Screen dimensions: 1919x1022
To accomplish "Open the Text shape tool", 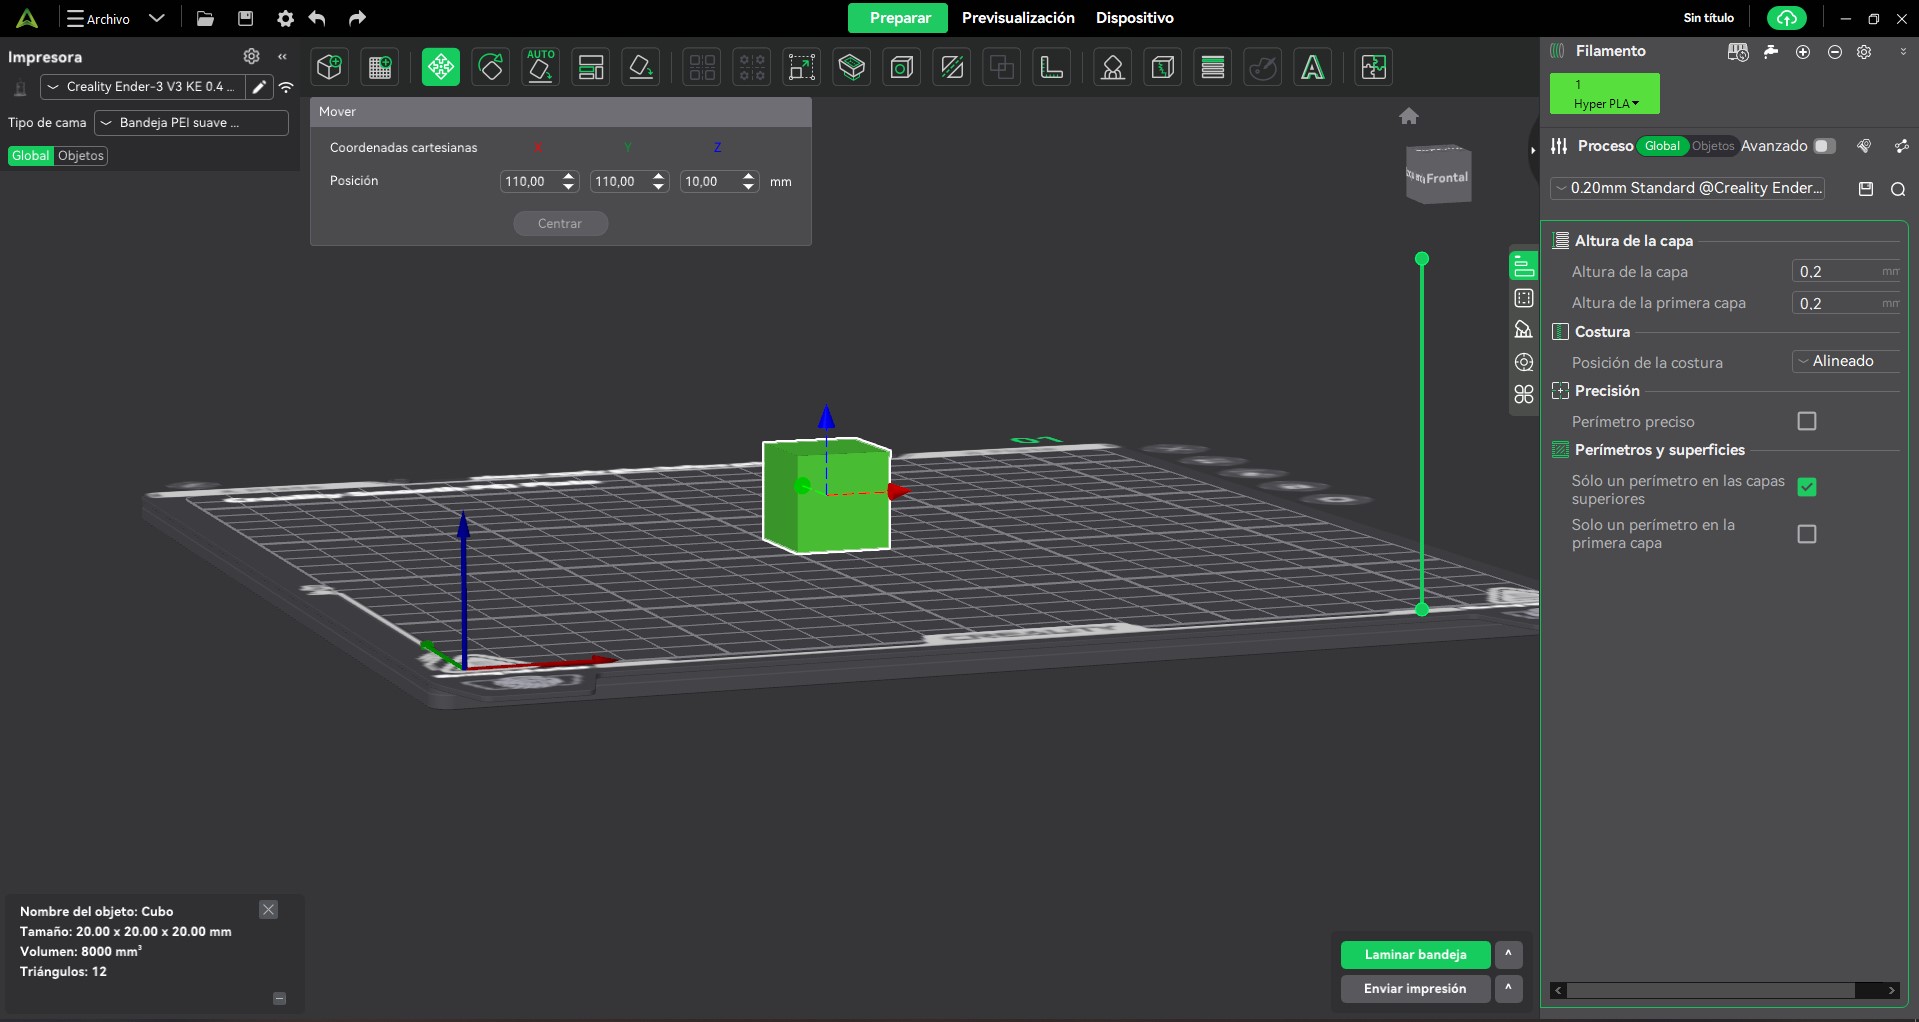I will tap(1312, 67).
